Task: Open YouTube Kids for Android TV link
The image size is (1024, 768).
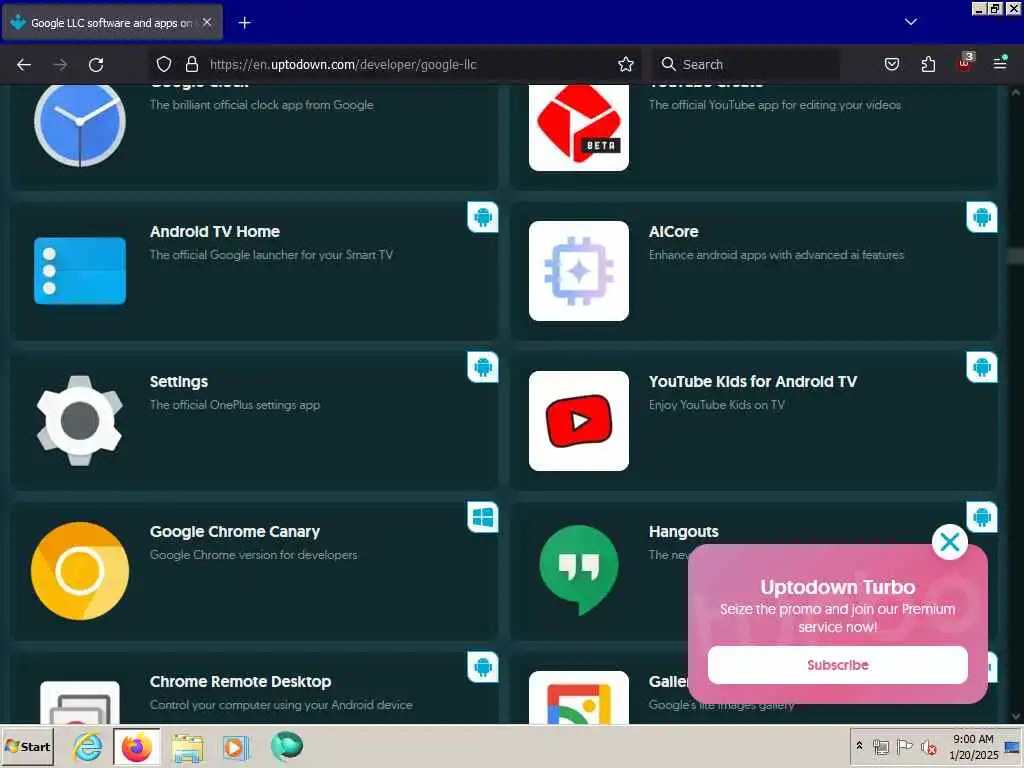Action: coord(752,382)
